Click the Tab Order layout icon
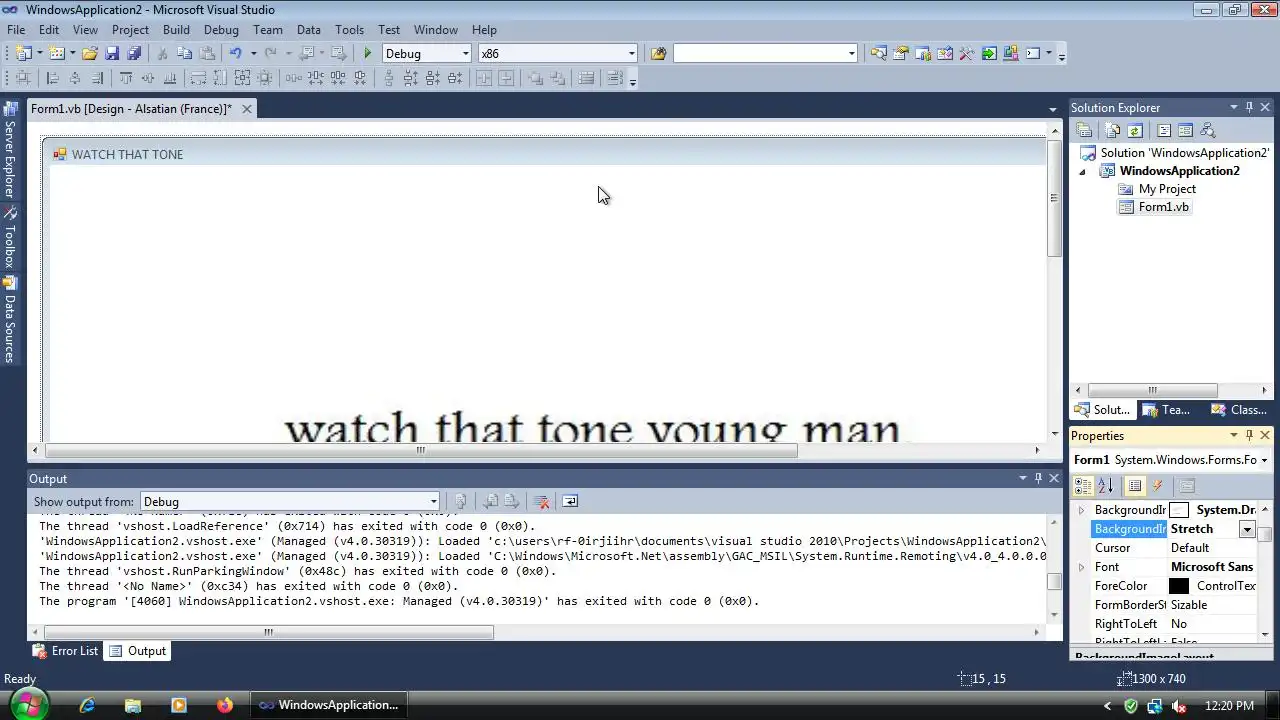The image size is (1280, 720). click(x=615, y=78)
